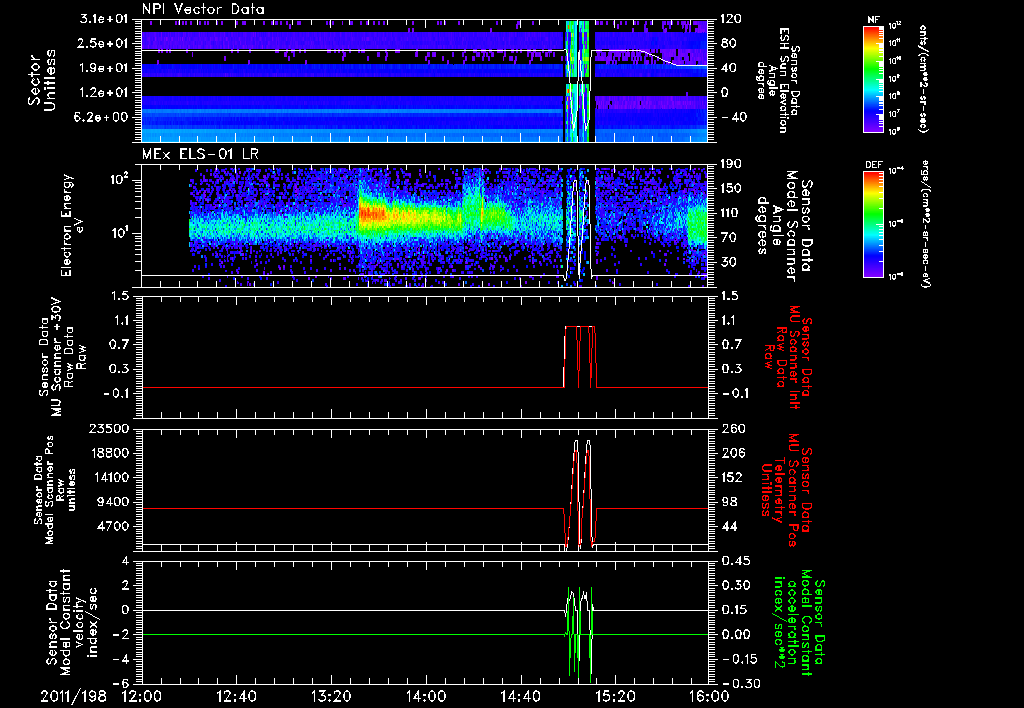Click the MEx ELS-01 LR panel title
This screenshot has width=1024, height=708.
coord(201,154)
